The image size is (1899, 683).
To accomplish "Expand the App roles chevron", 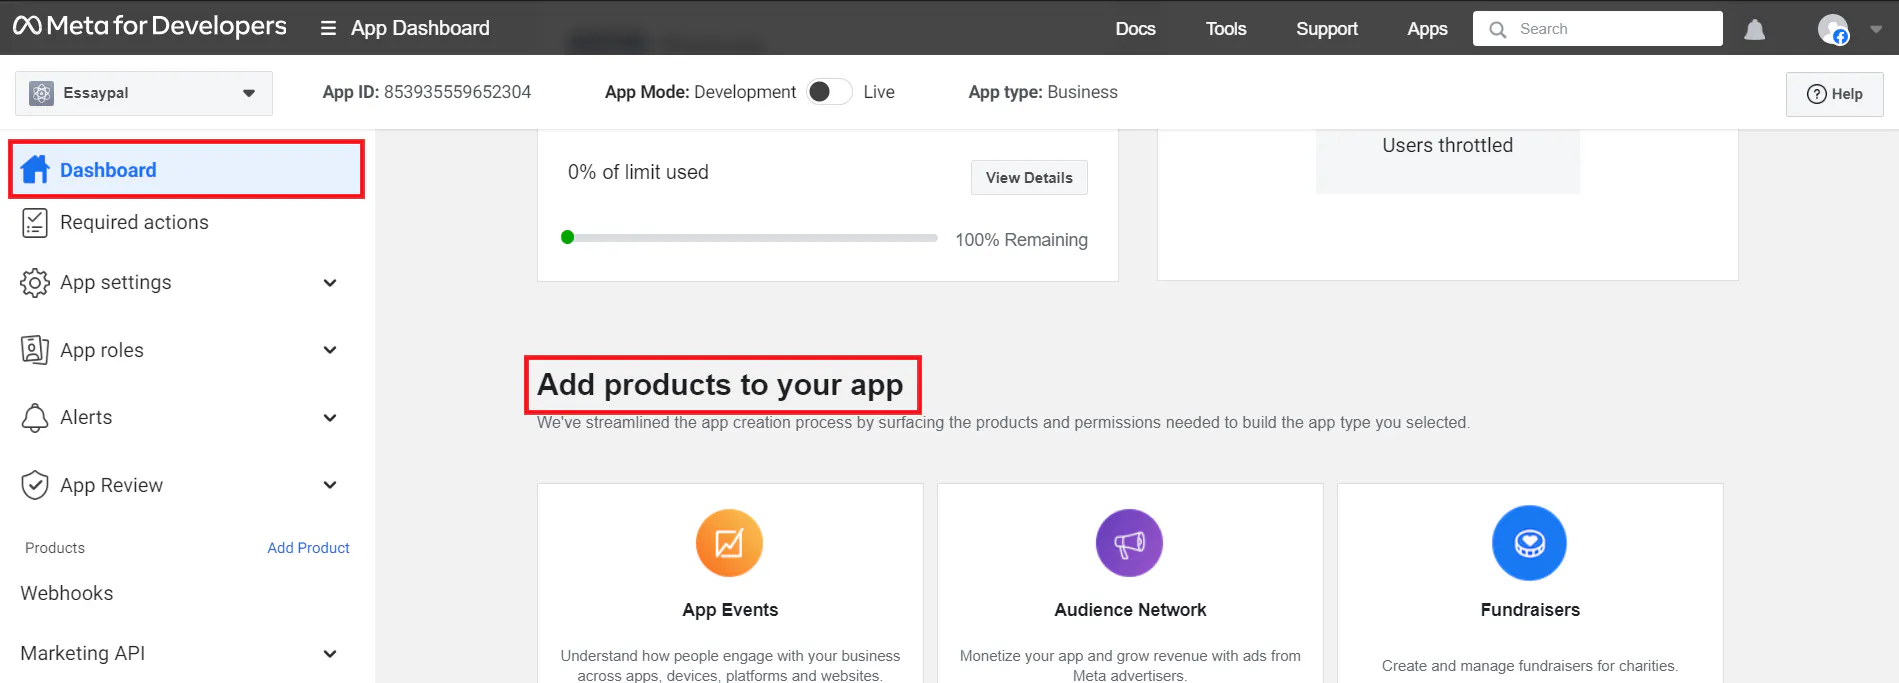I will 330,350.
